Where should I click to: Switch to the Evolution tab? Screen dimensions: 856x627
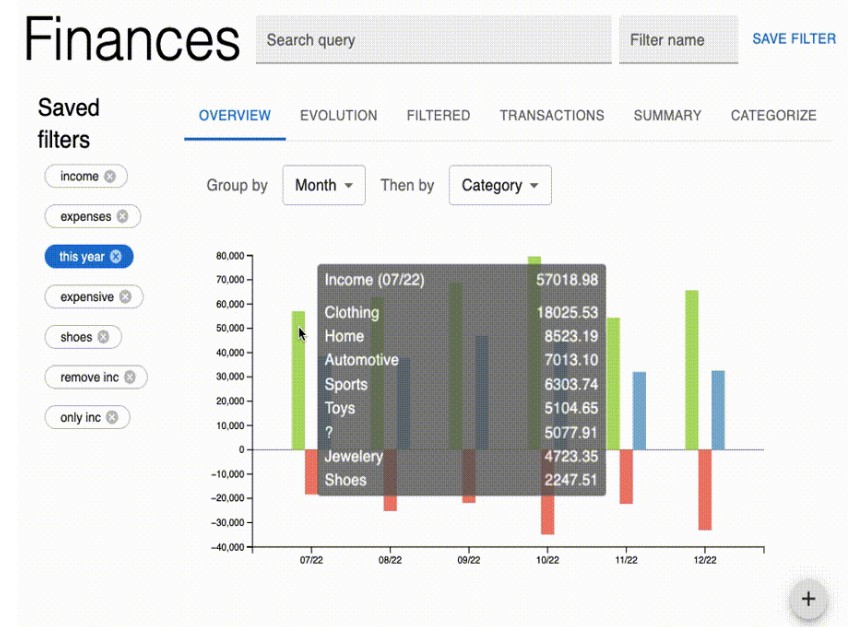[x=338, y=115]
